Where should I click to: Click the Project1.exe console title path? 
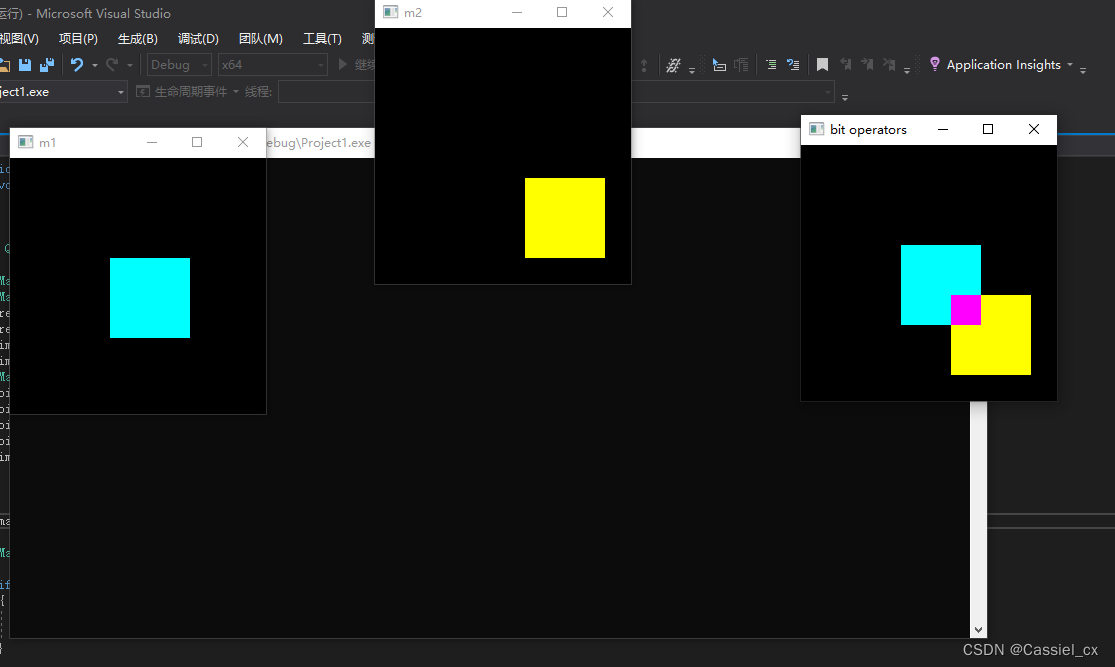tap(319, 143)
